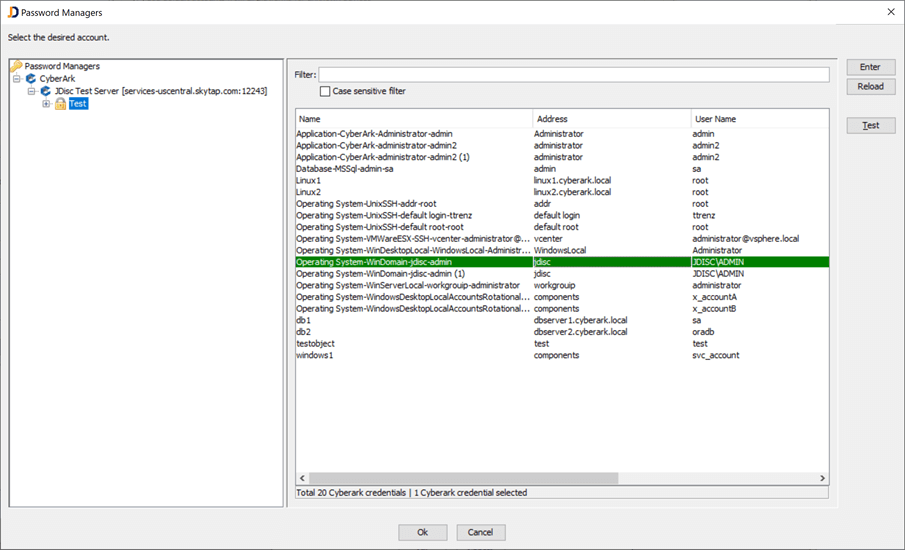Click user name administrator@vsphere.local

coord(746,239)
